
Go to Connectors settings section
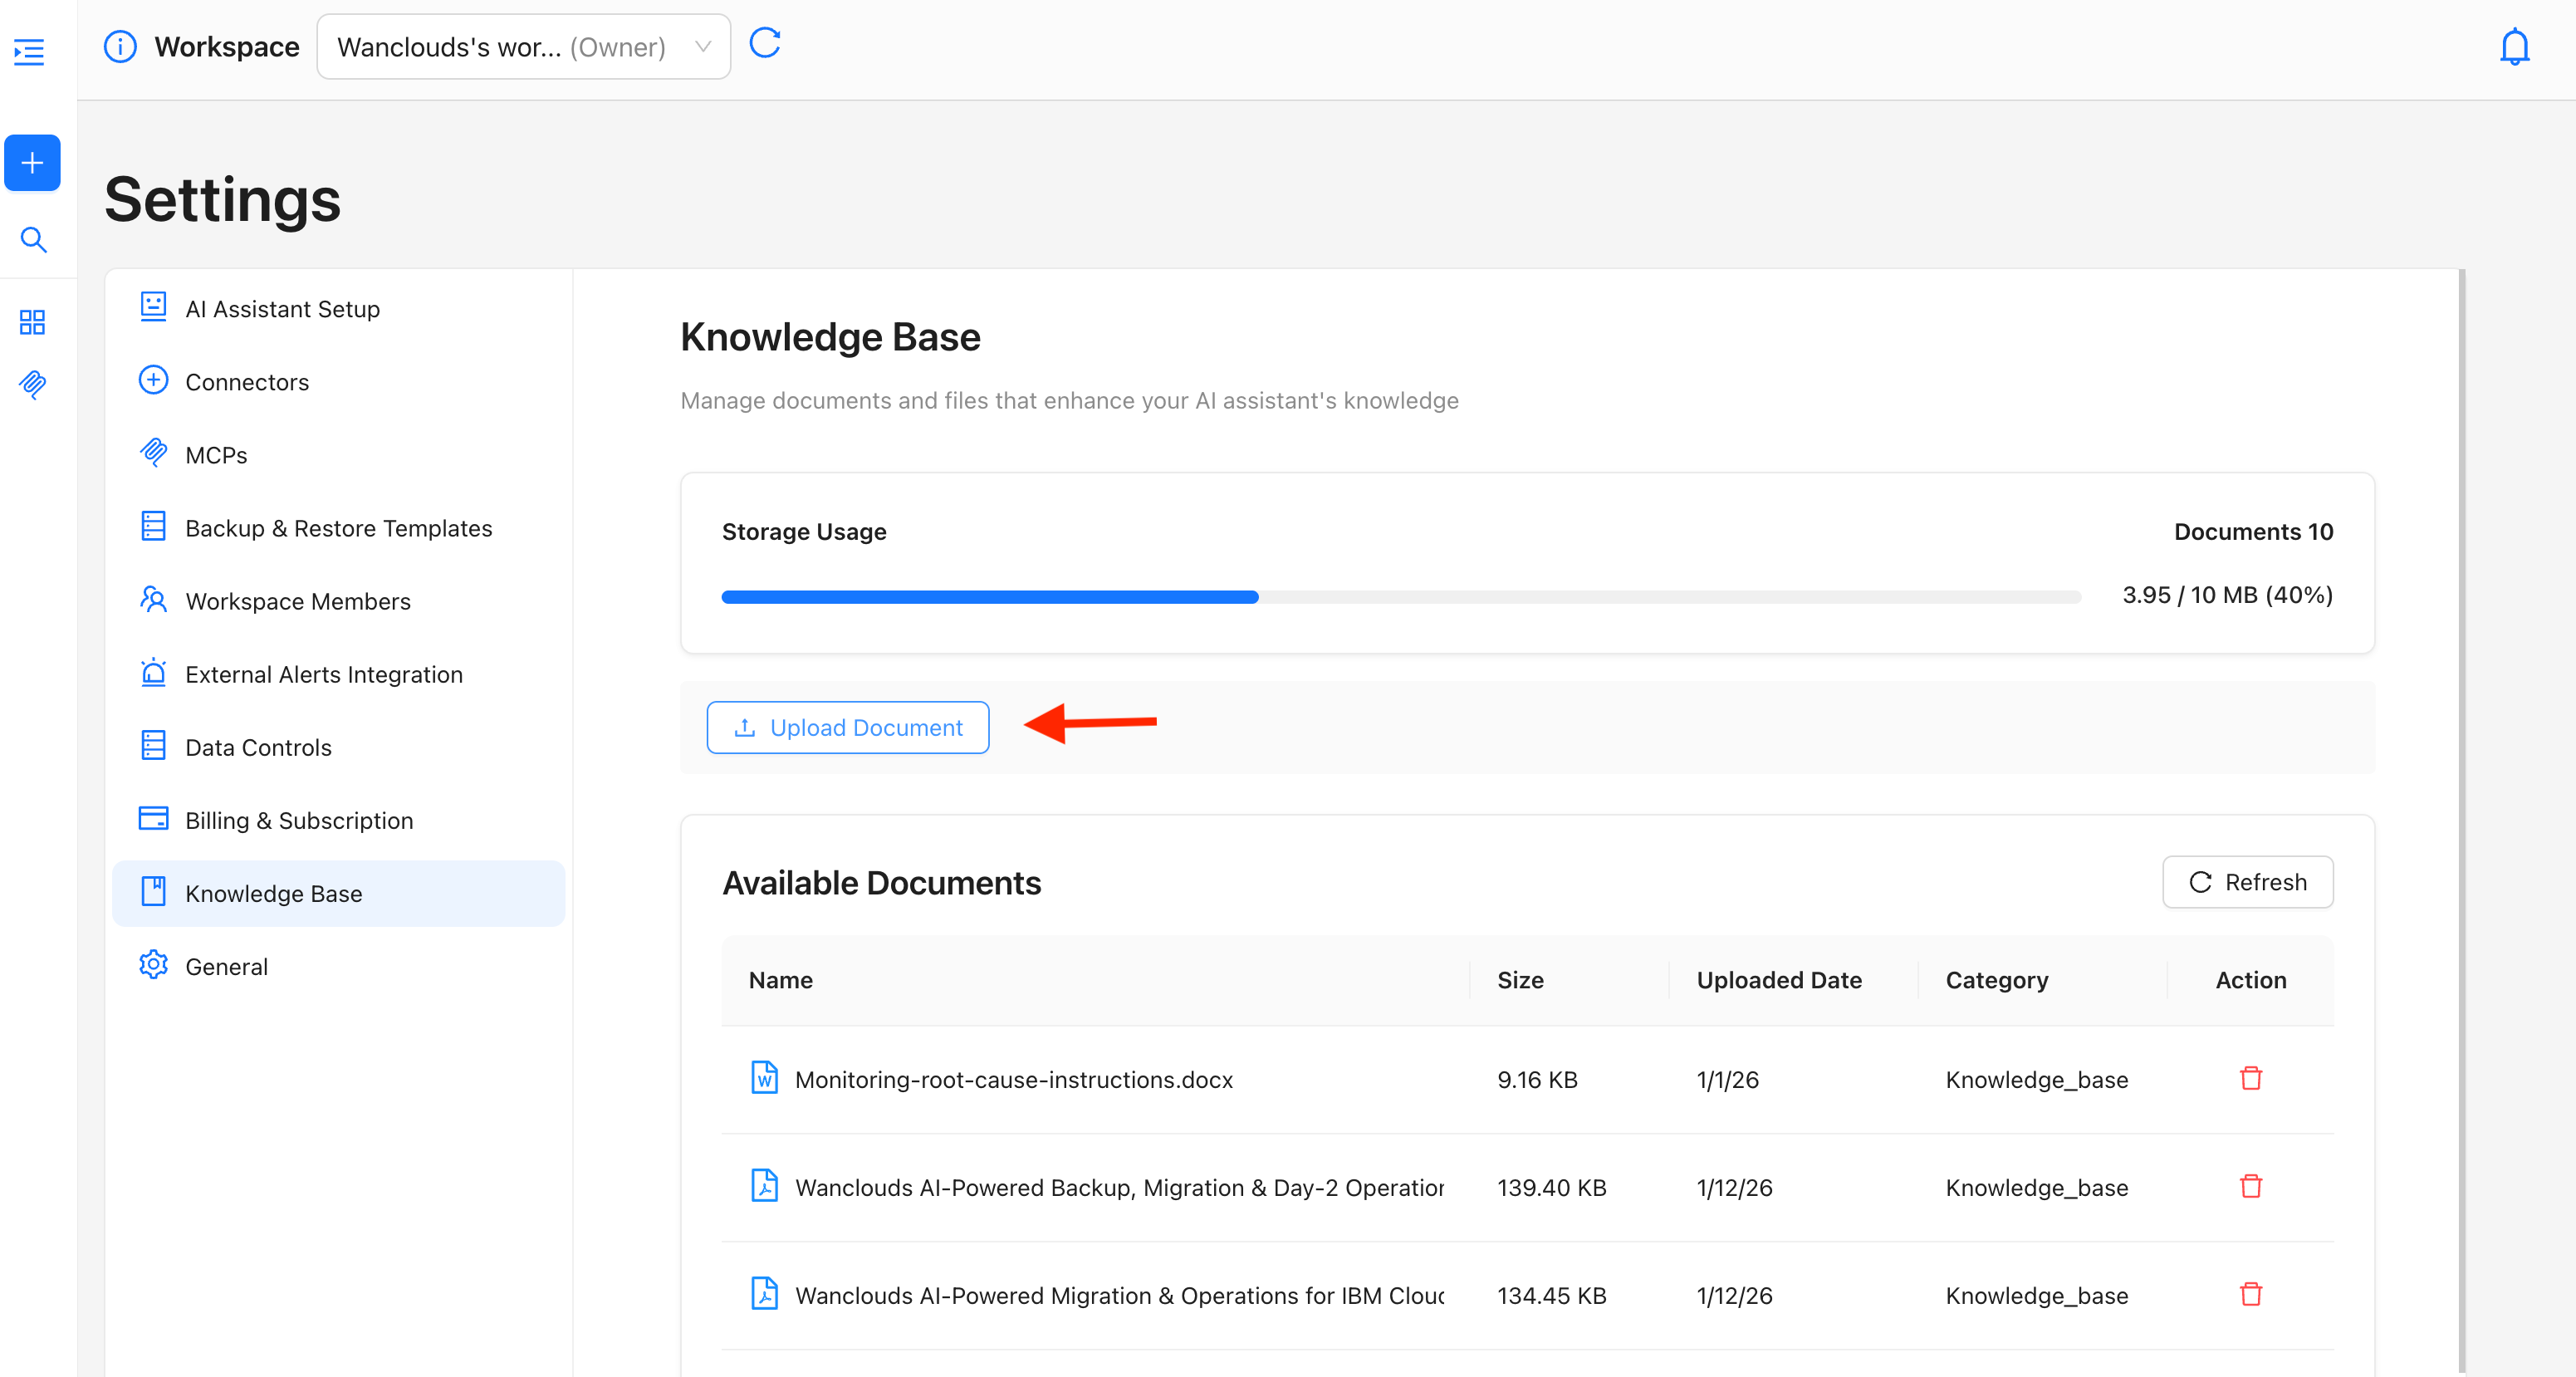pyautogui.click(x=247, y=382)
